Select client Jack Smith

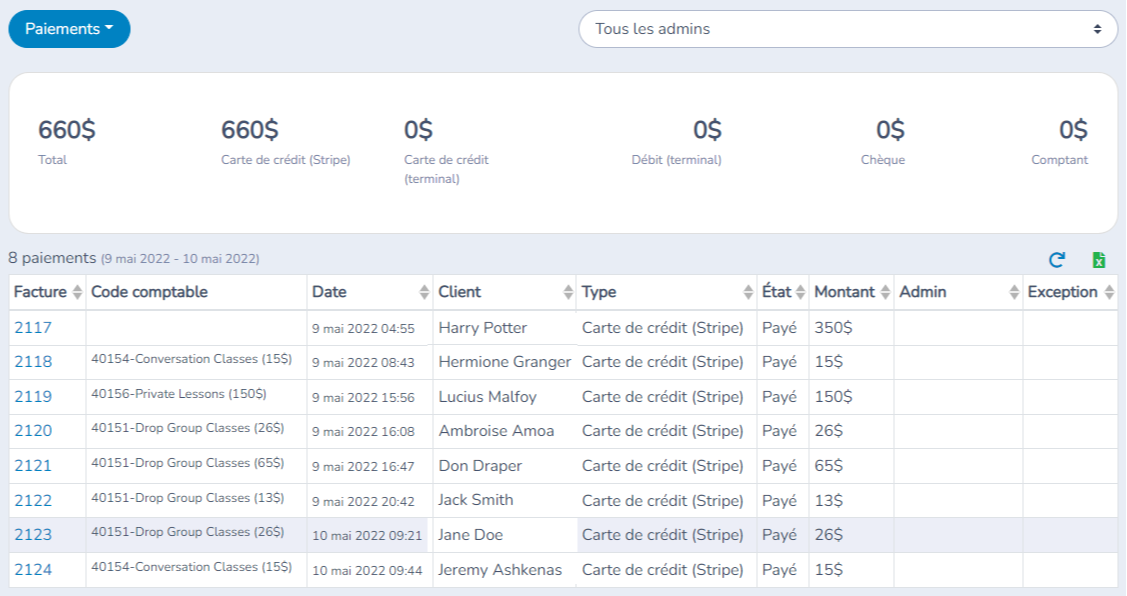[x=476, y=500]
